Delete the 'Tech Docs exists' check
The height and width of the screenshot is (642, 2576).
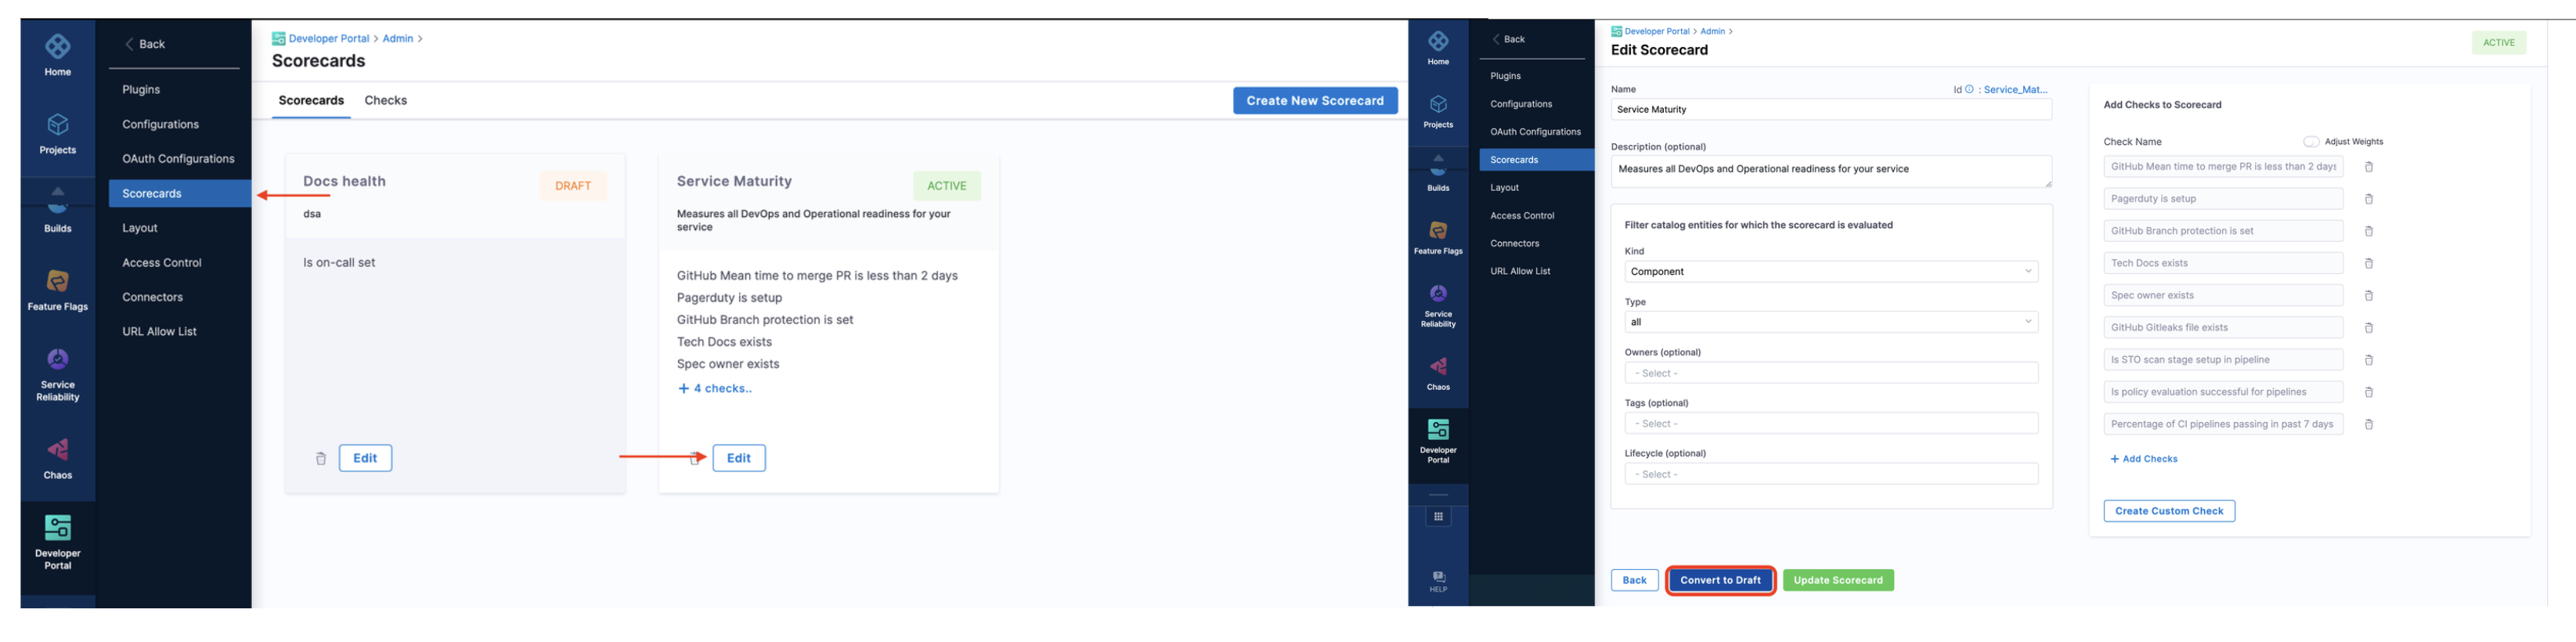click(x=2368, y=264)
